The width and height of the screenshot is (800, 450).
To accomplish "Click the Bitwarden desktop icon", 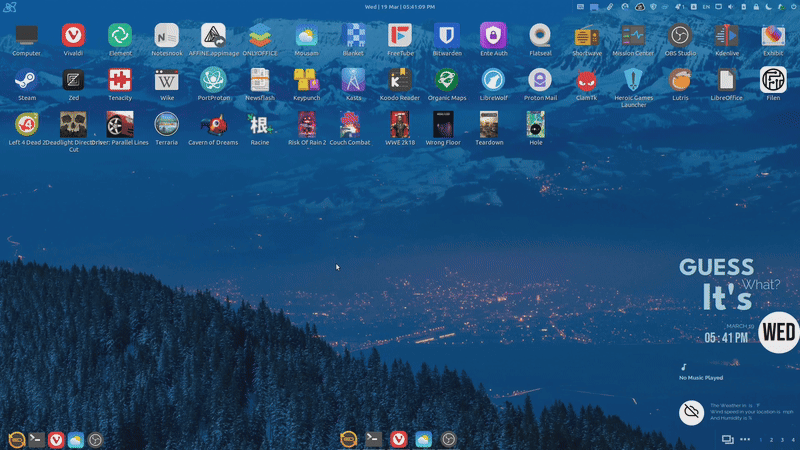I will (x=446, y=36).
